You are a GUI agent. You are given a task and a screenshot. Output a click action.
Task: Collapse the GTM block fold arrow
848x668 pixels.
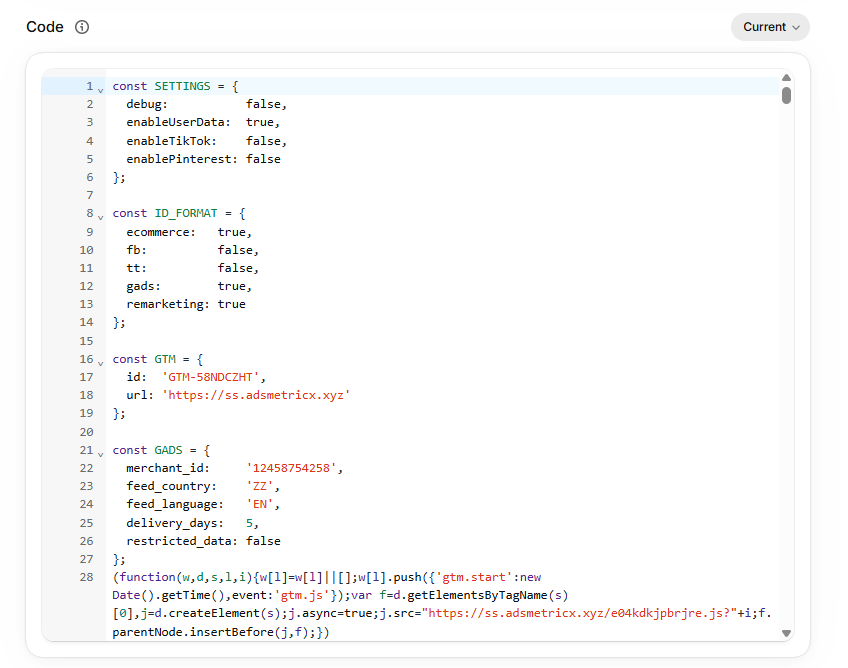(101, 363)
